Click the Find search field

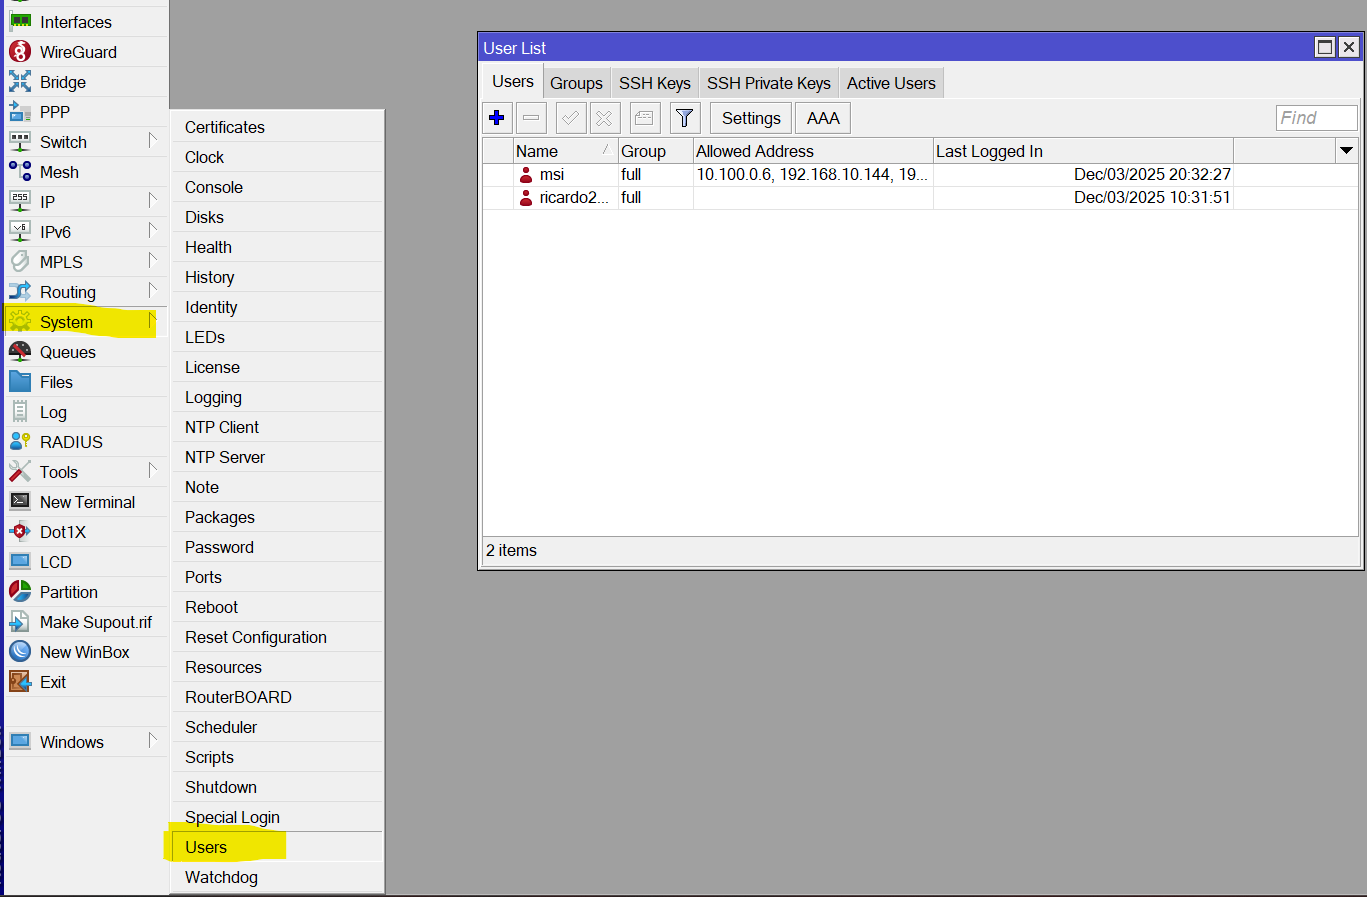coord(1316,118)
